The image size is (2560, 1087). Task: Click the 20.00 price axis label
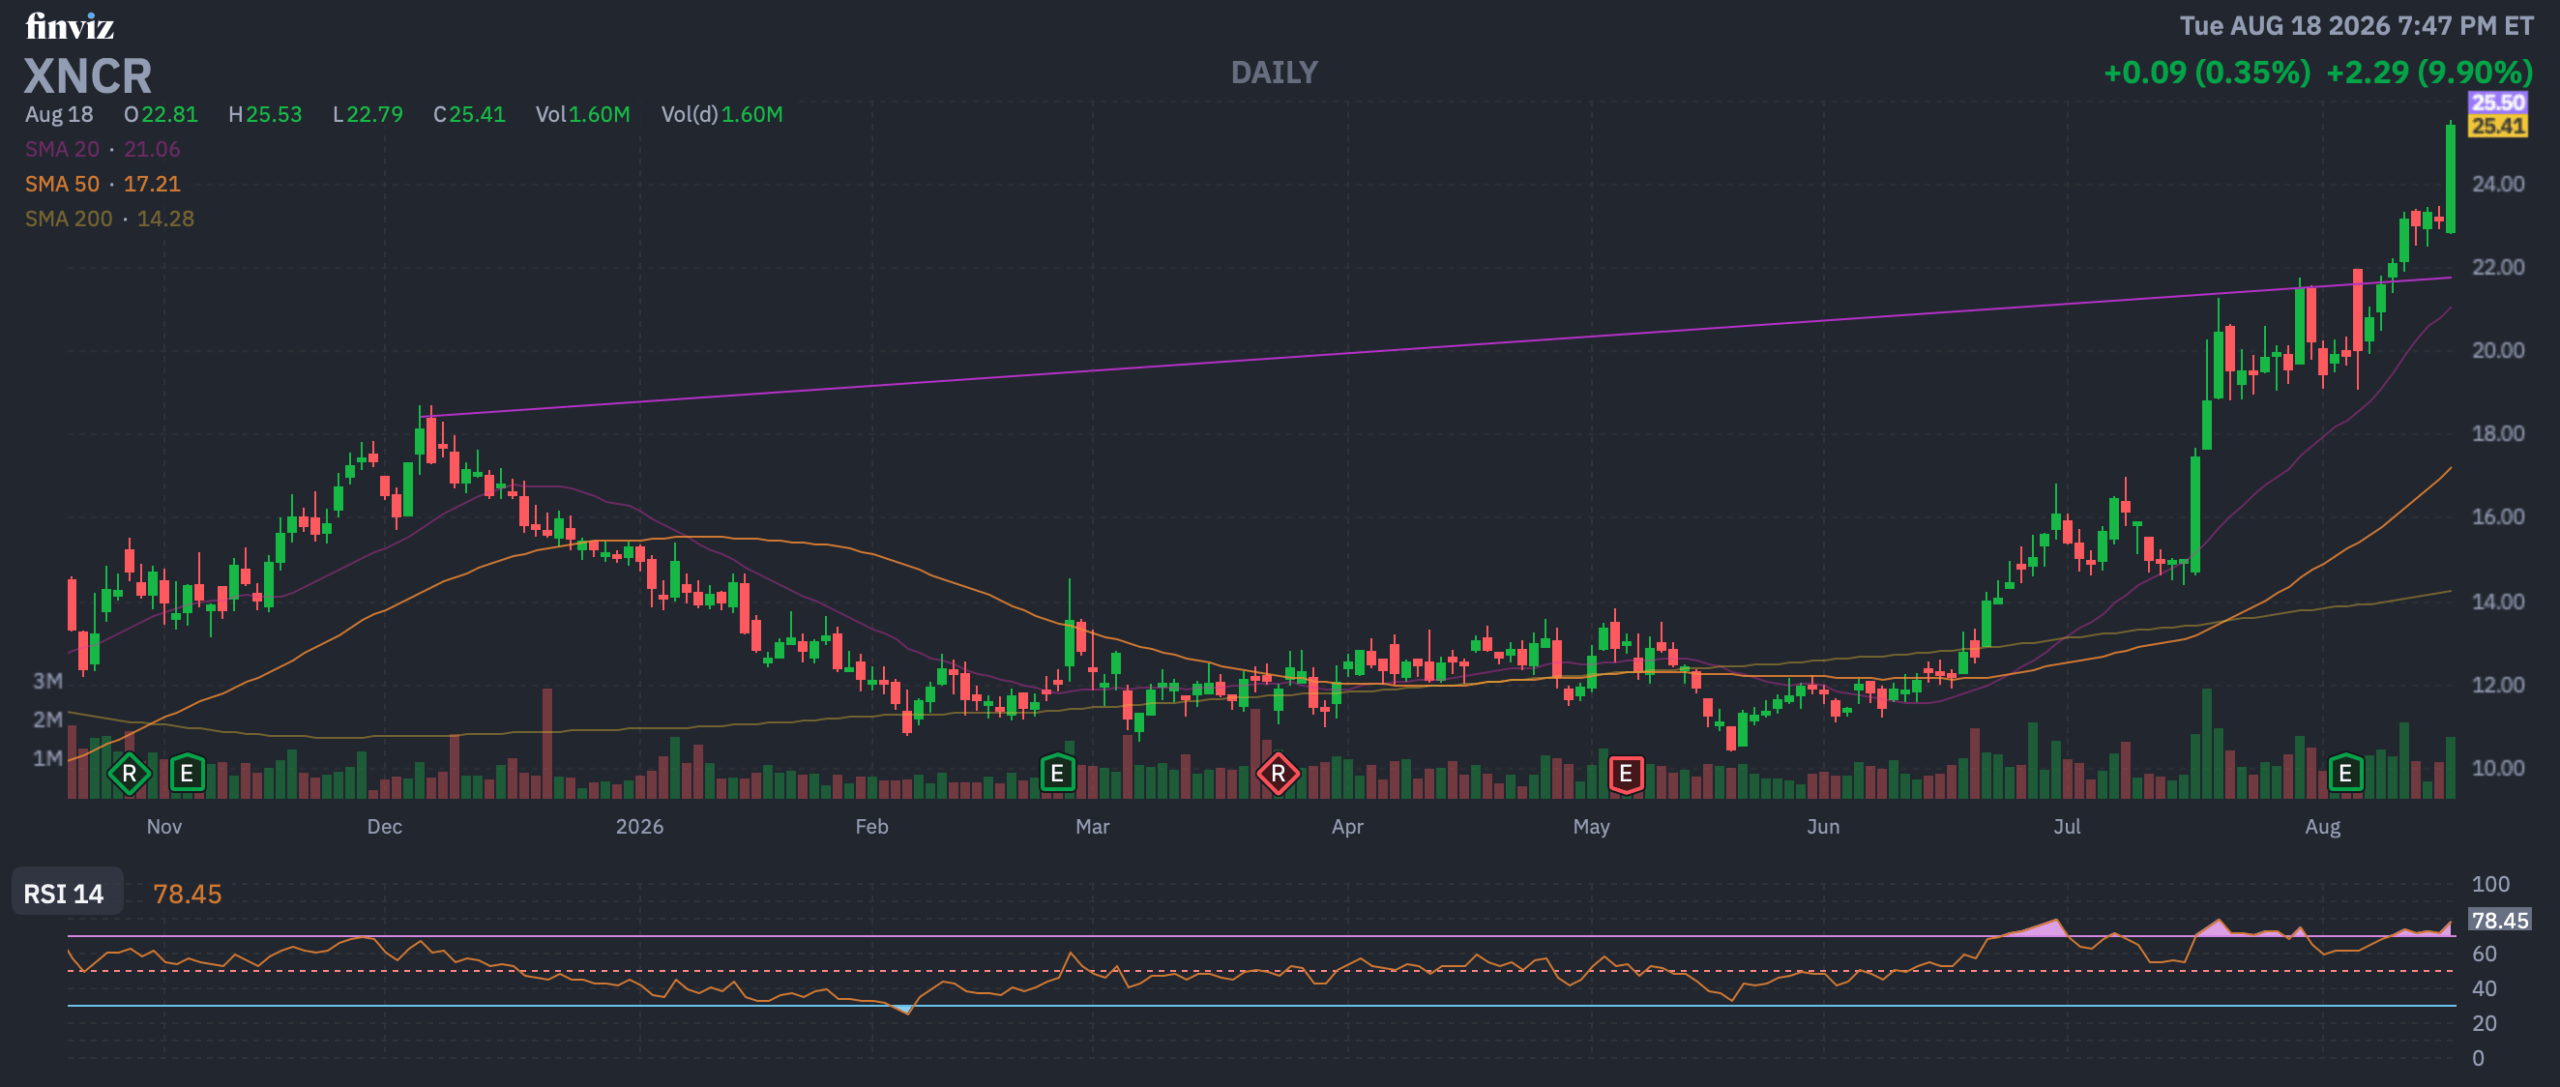[2498, 350]
